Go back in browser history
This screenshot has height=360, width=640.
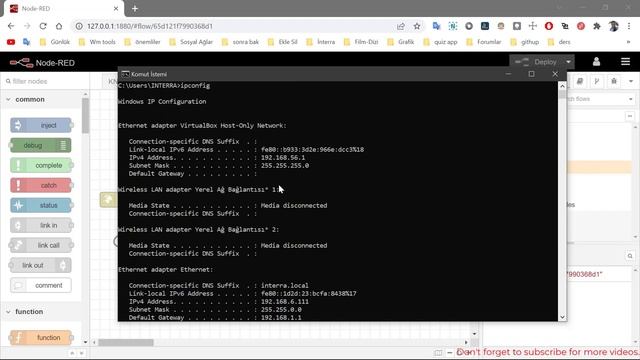[11, 26]
